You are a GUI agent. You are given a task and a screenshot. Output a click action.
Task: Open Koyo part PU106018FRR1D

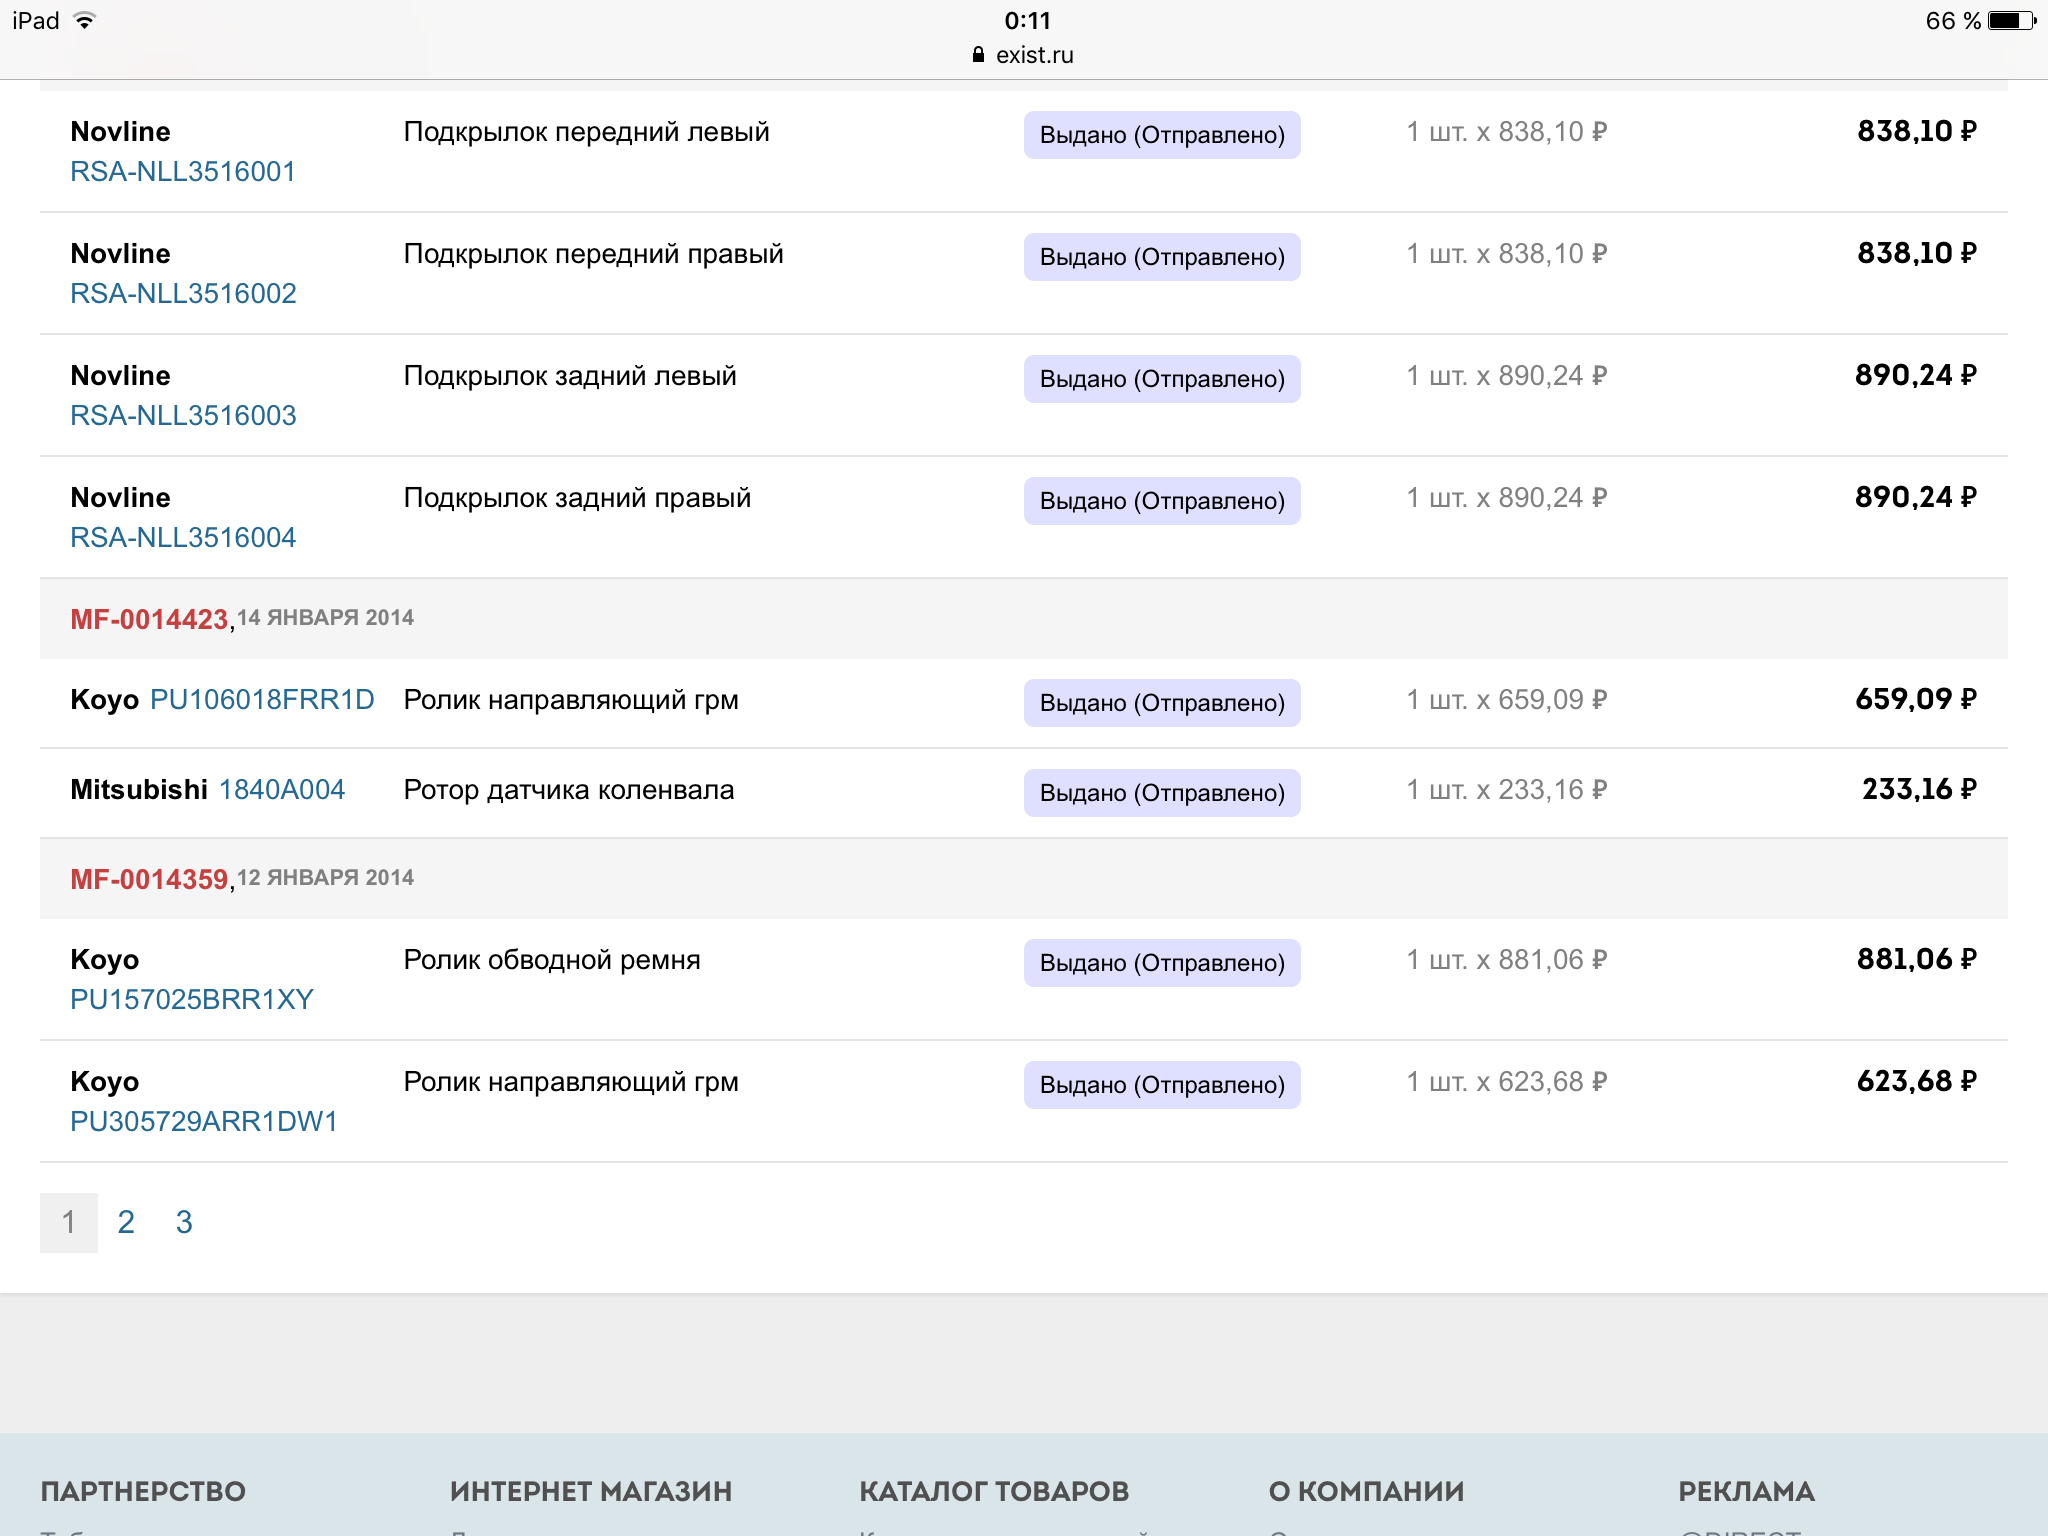point(262,700)
